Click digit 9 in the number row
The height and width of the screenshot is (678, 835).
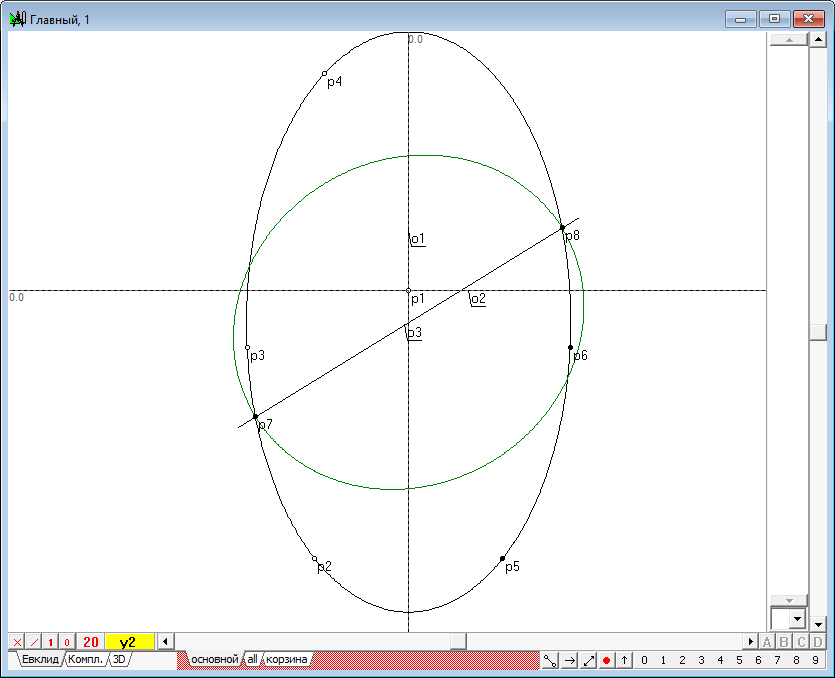815,660
